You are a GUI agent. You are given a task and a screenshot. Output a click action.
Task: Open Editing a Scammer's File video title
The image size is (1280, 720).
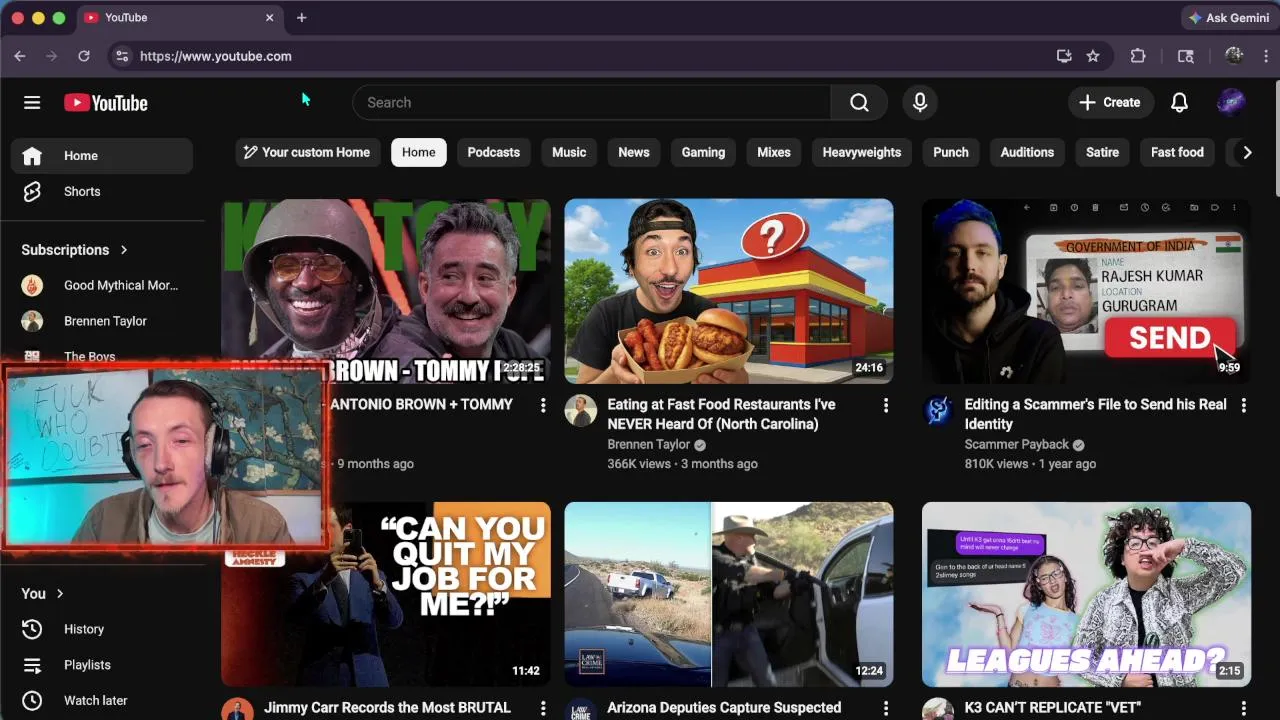[1095, 414]
